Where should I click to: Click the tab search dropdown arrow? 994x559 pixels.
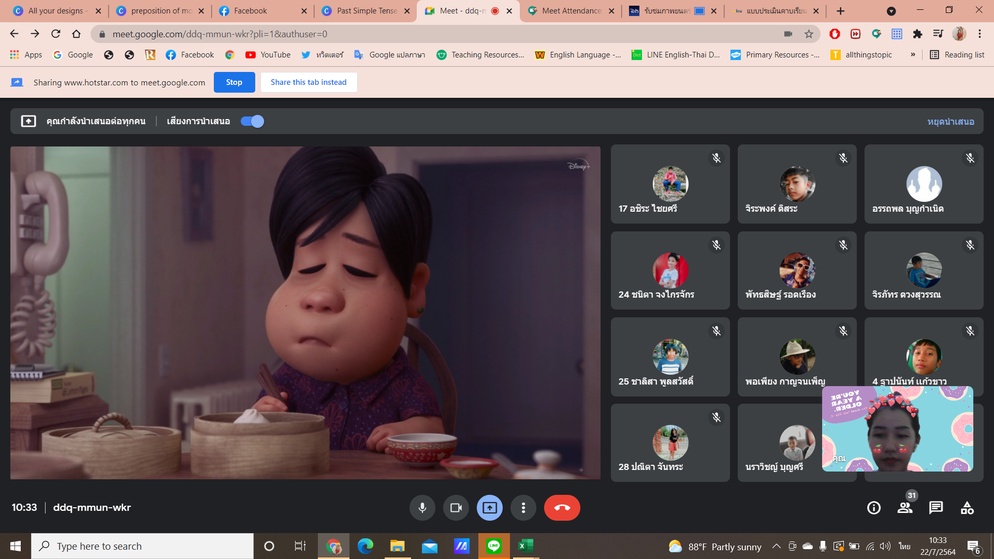coord(891,11)
